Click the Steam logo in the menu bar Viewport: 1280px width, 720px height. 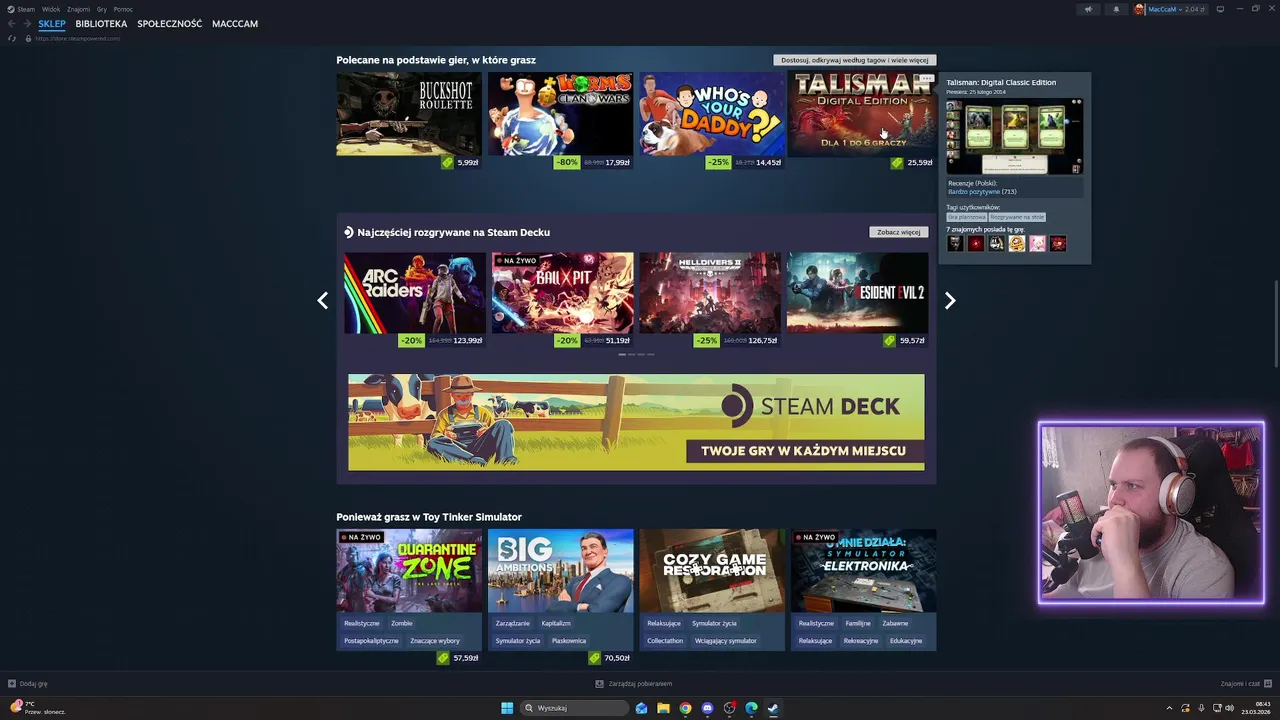tap(11, 9)
